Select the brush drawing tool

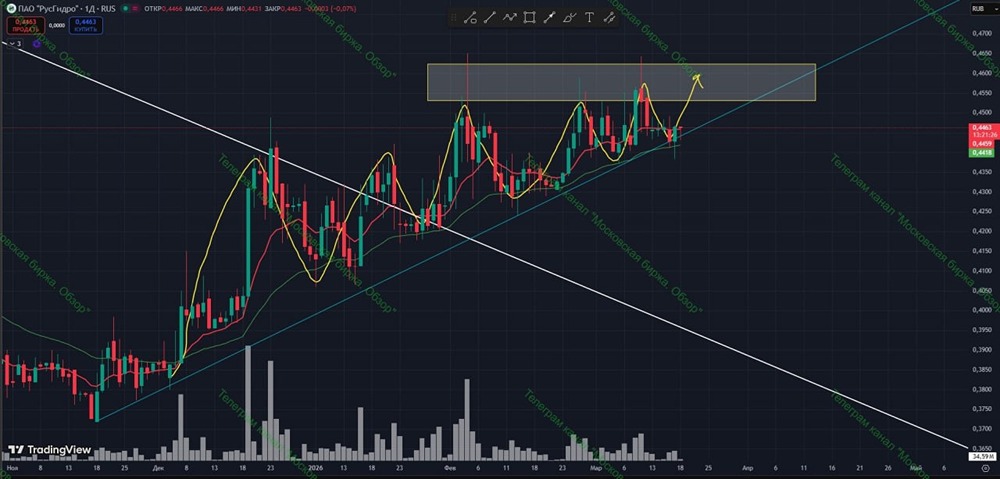click(570, 18)
